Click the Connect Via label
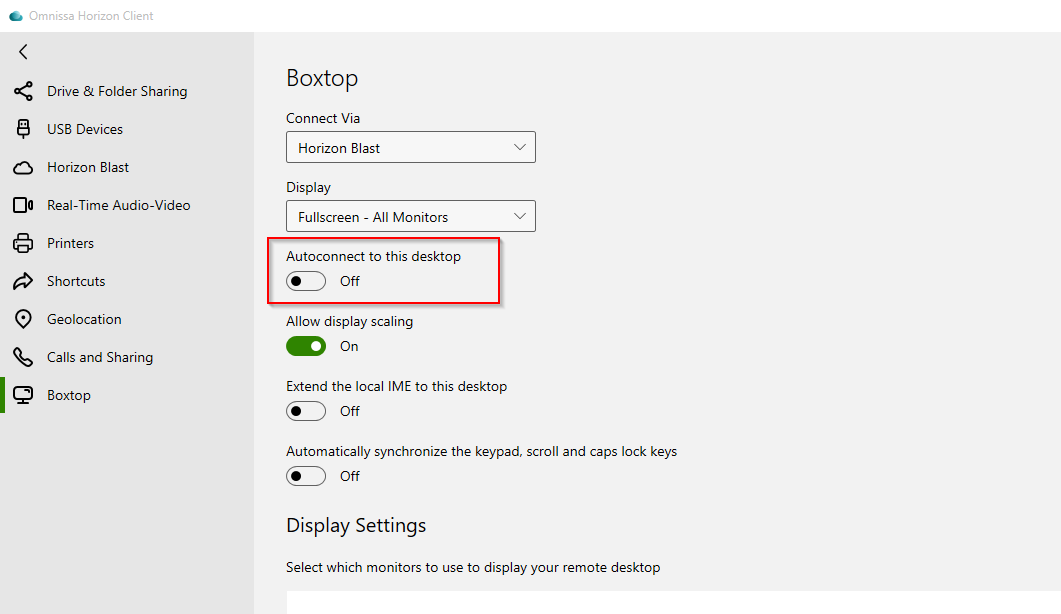The image size is (1061, 614). pos(323,118)
